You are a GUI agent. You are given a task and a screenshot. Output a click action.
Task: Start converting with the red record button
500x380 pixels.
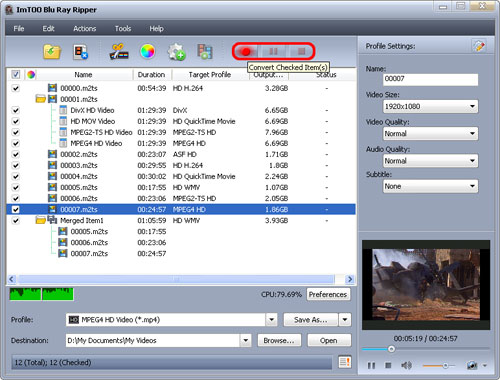[x=246, y=51]
